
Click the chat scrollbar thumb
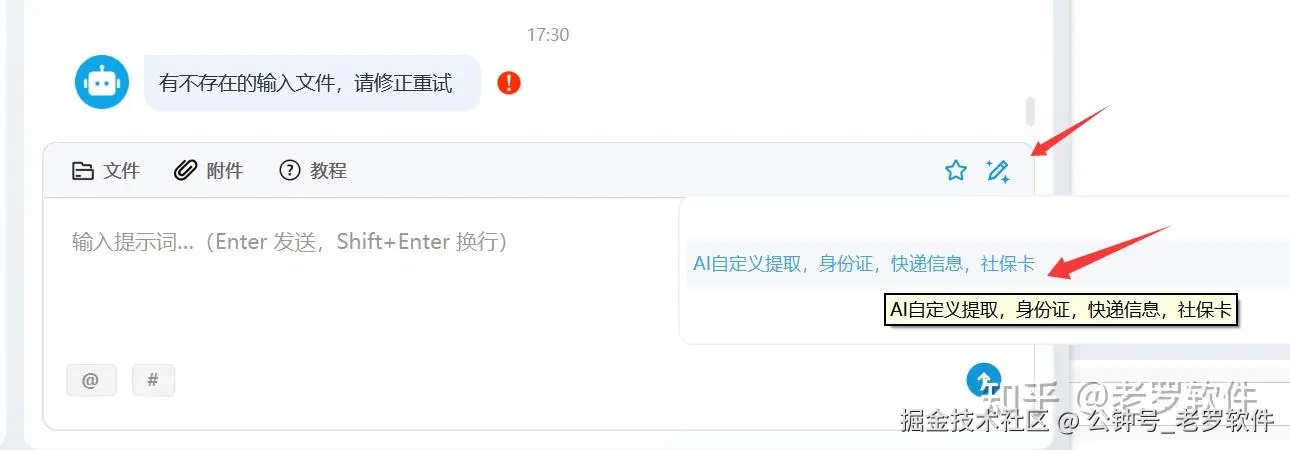coord(1030,111)
